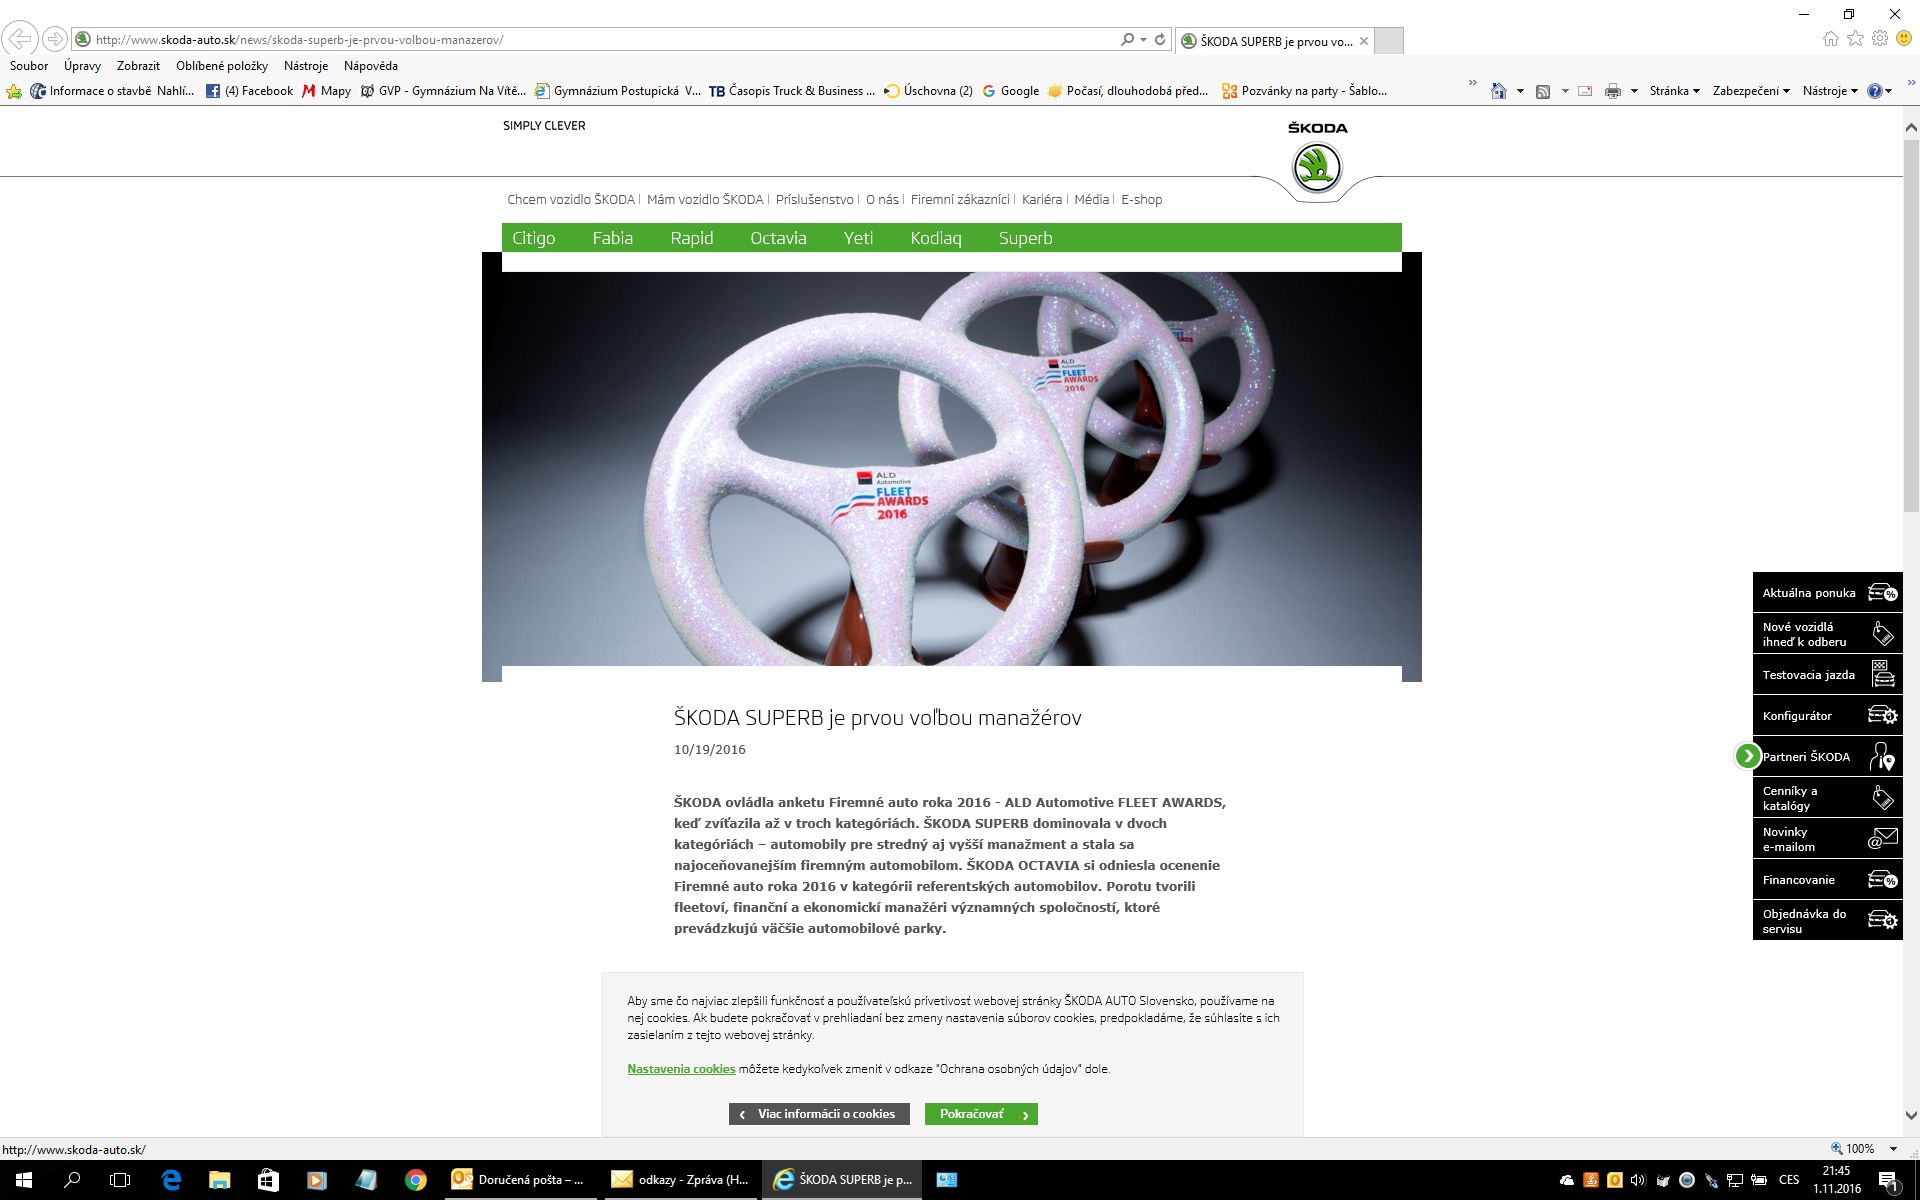
Task: Open the Soubor menu
Action: [29, 66]
